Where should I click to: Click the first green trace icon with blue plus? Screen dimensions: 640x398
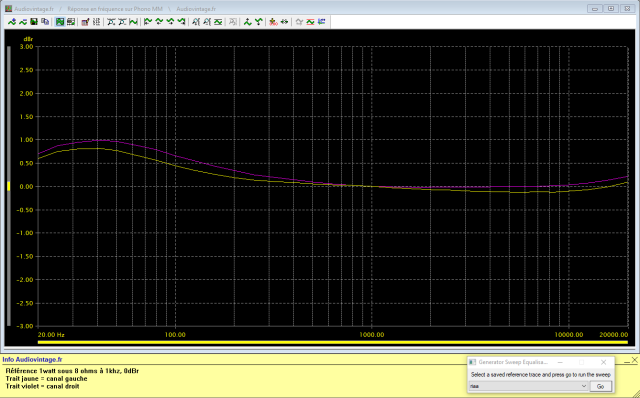point(12,22)
